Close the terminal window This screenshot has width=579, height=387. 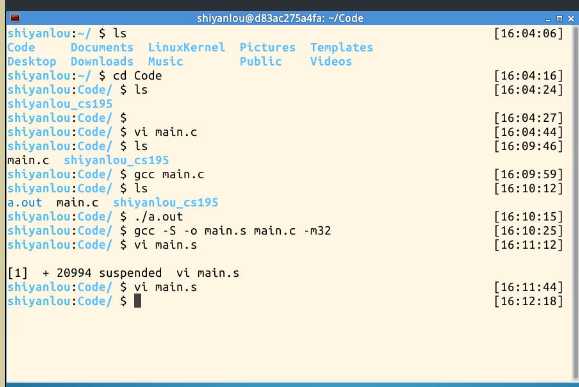[x=571, y=18]
